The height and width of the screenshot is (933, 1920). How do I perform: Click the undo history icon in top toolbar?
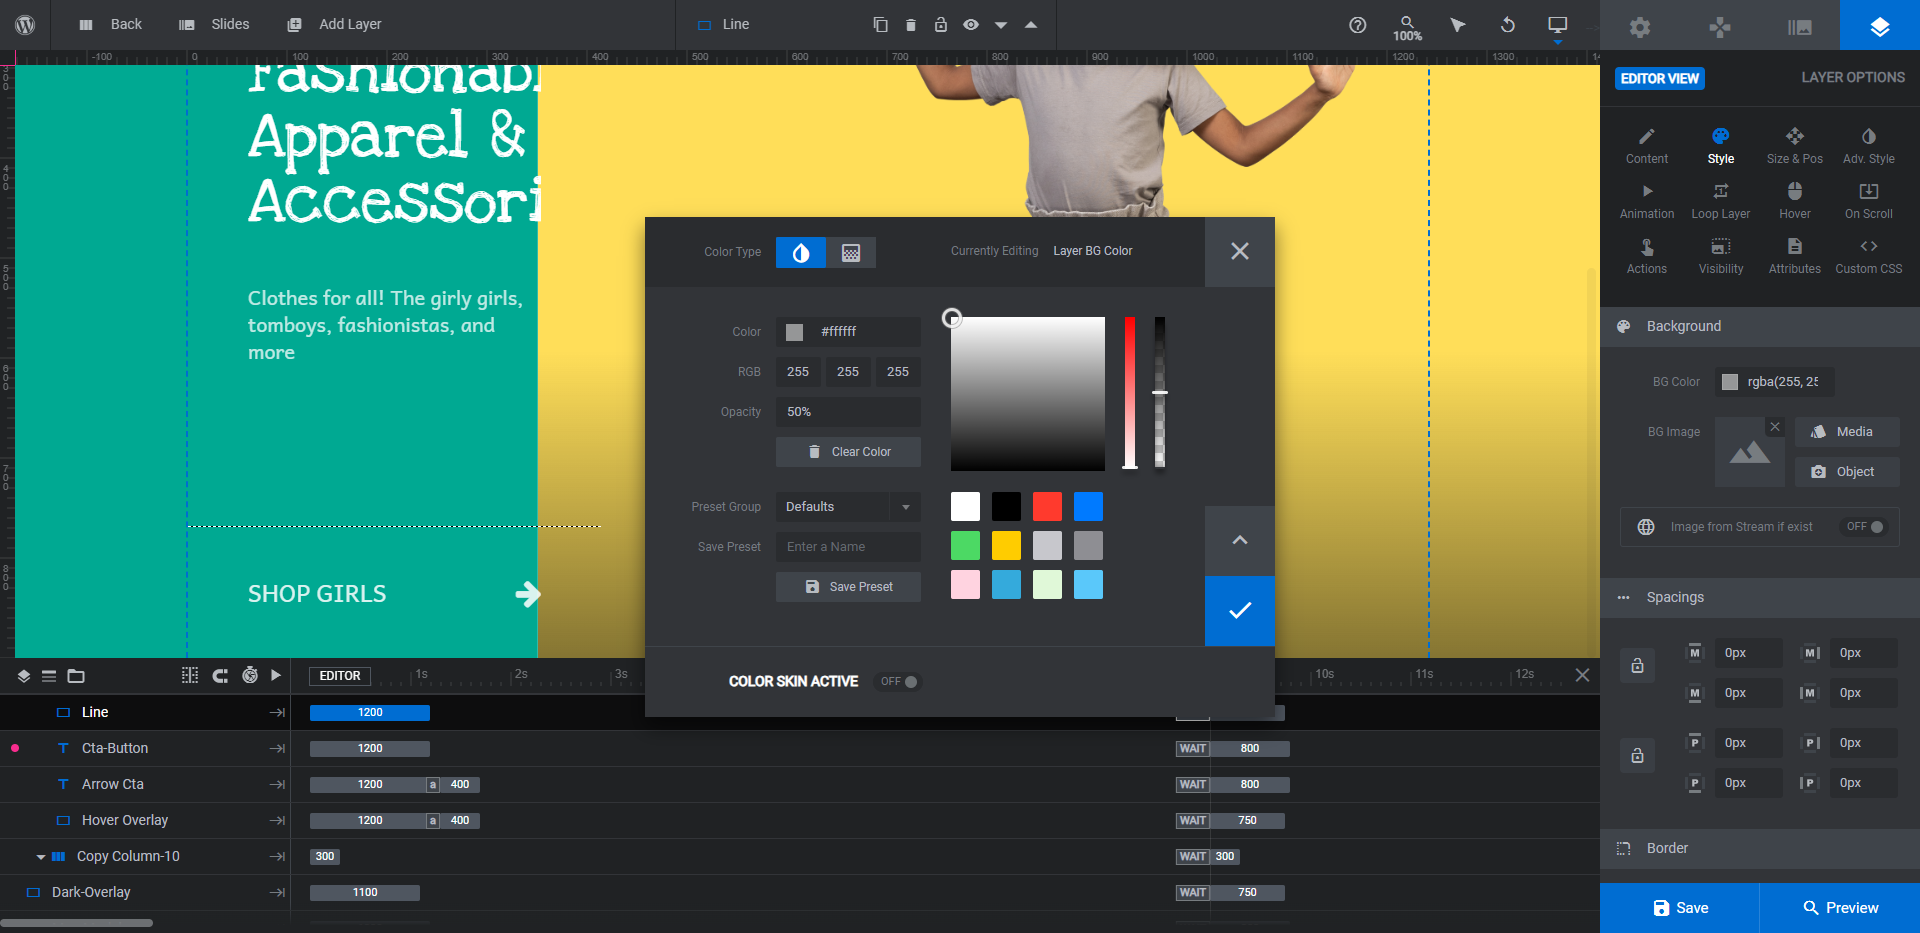[1508, 24]
